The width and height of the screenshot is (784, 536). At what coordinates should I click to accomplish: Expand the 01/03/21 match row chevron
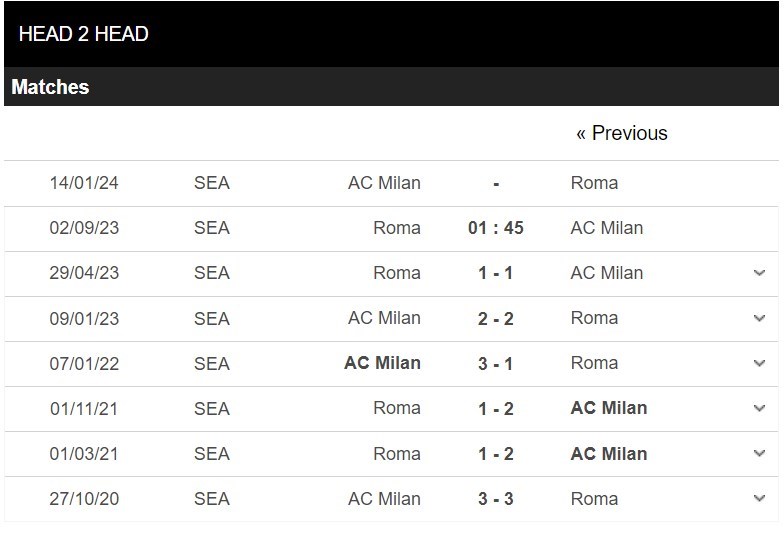[x=759, y=453]
